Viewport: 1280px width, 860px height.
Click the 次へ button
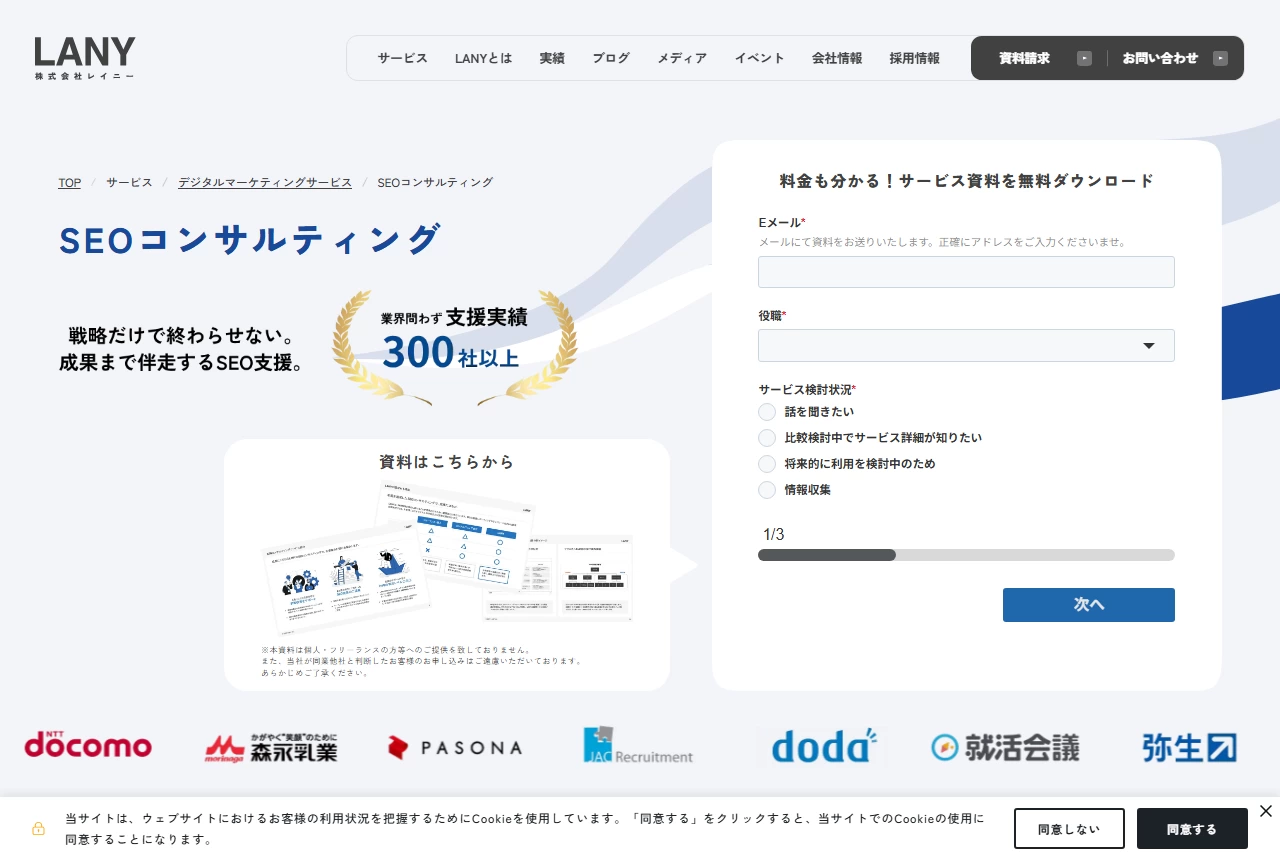(1089, 605)
